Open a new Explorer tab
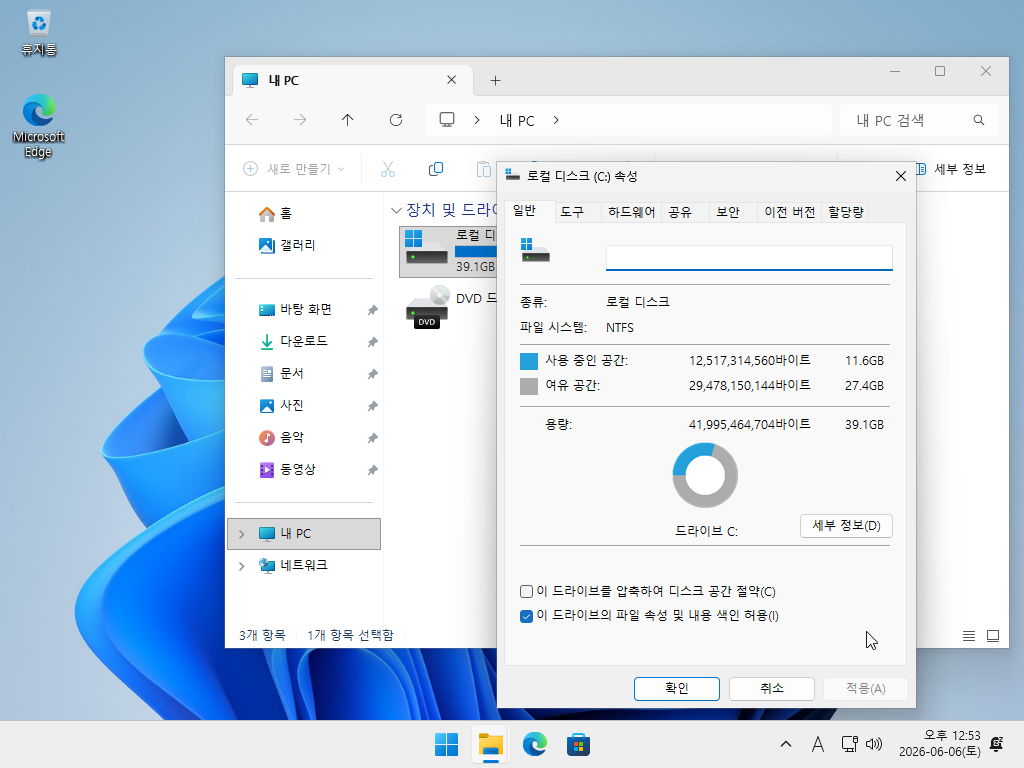Screen dimensions: 1024x768 coord(495,80)
